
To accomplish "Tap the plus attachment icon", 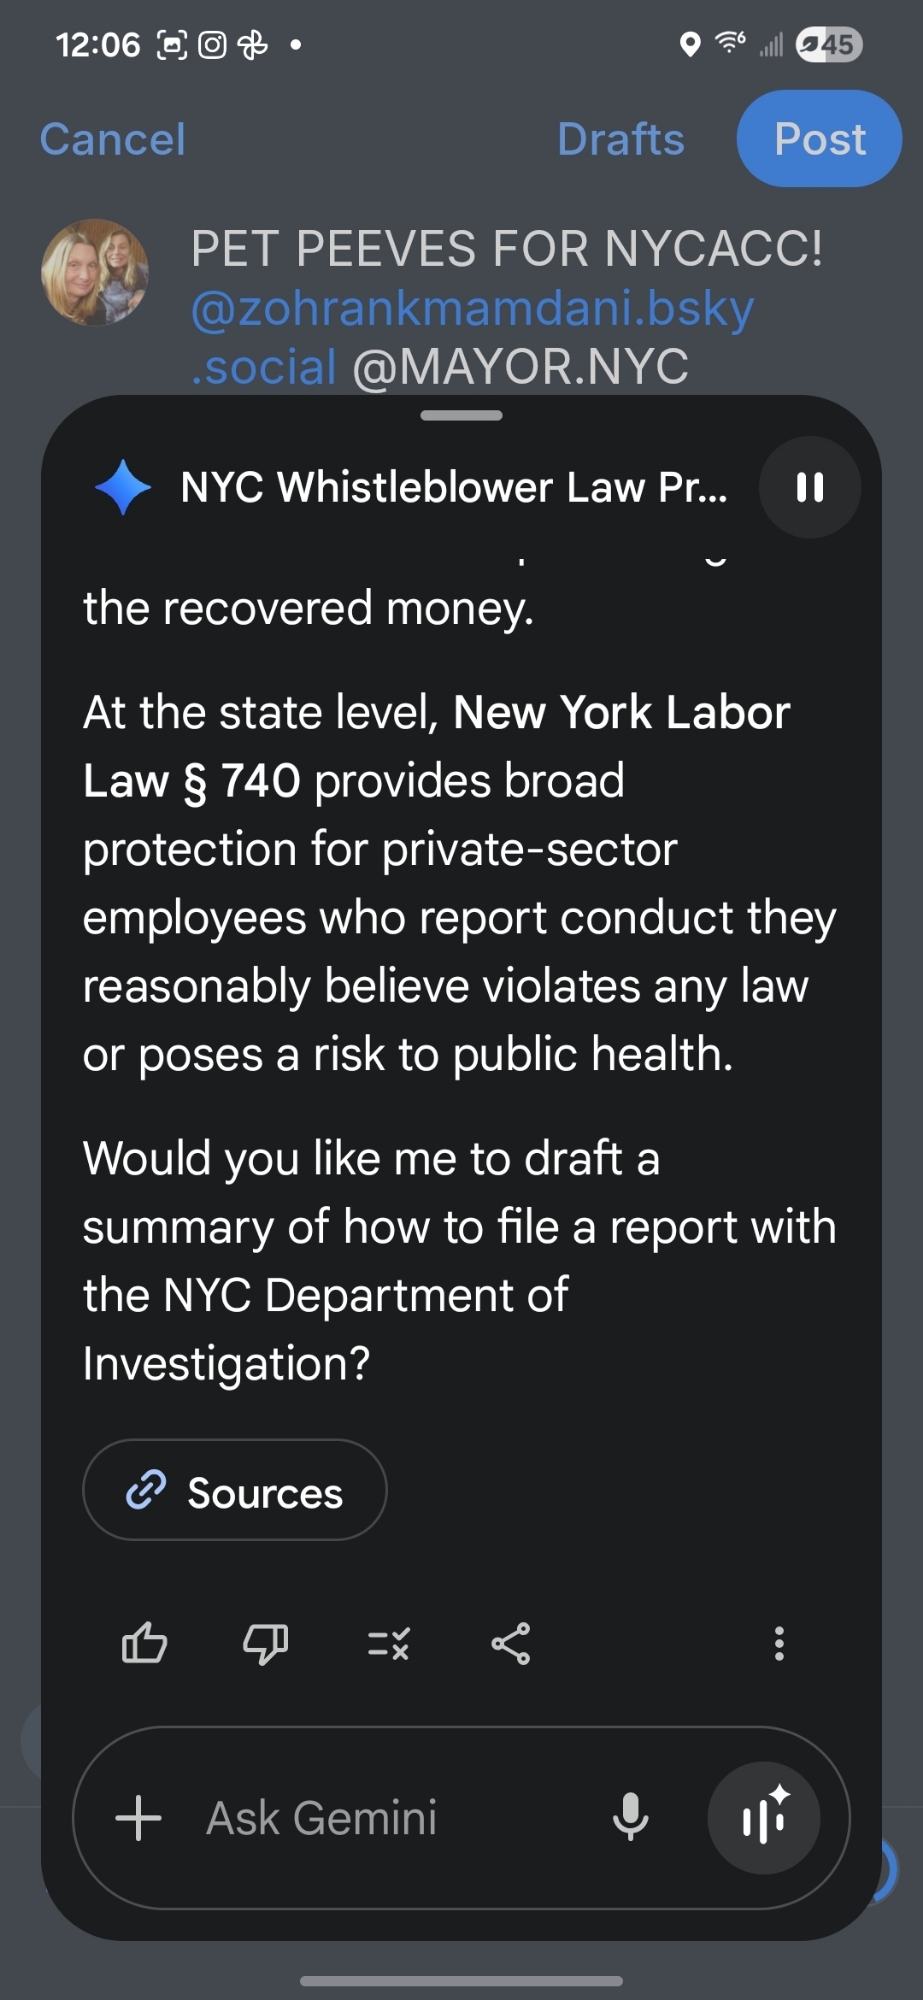I will click(139, 1817).
